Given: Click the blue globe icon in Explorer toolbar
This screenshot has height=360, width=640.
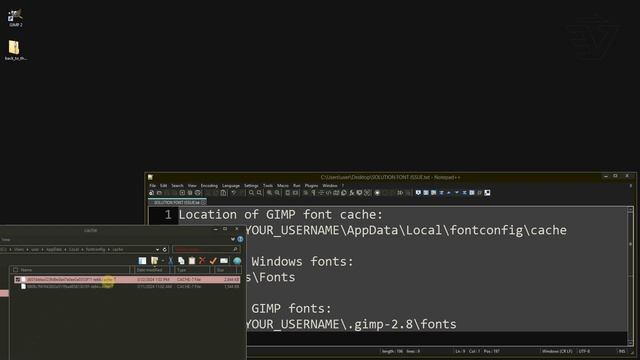Looking at the screenshot, I should (x=237, y=260).
